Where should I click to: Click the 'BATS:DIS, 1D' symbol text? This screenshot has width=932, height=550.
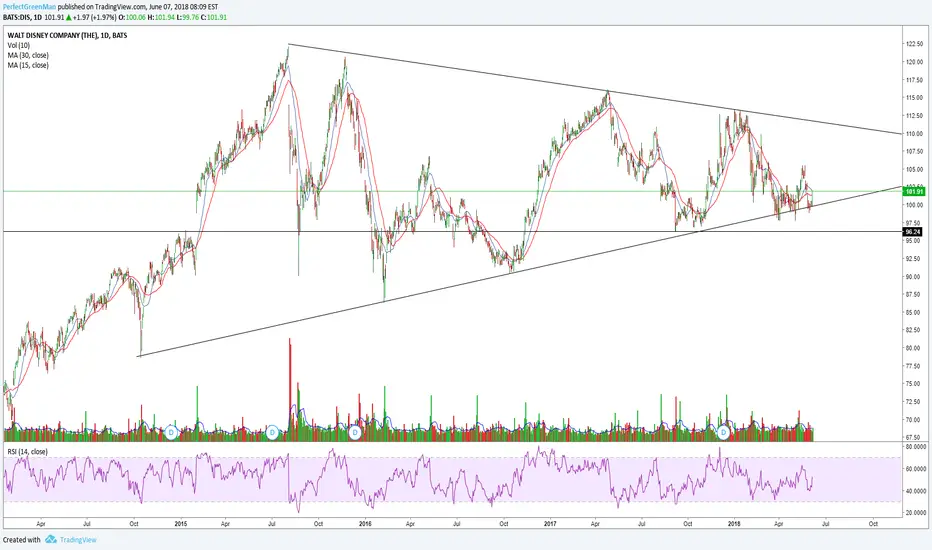click(x=23, y=17)
